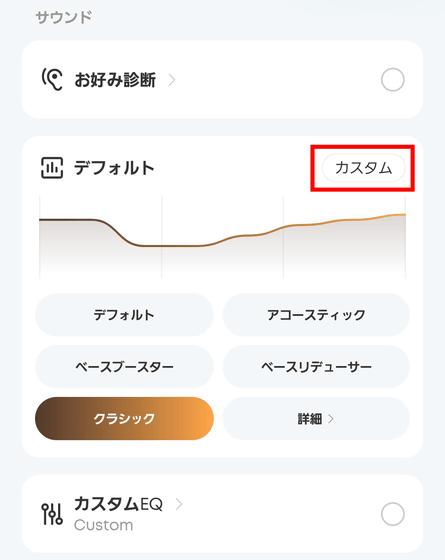Select the ベースリデューサー preset

click(x=316, y=367)
